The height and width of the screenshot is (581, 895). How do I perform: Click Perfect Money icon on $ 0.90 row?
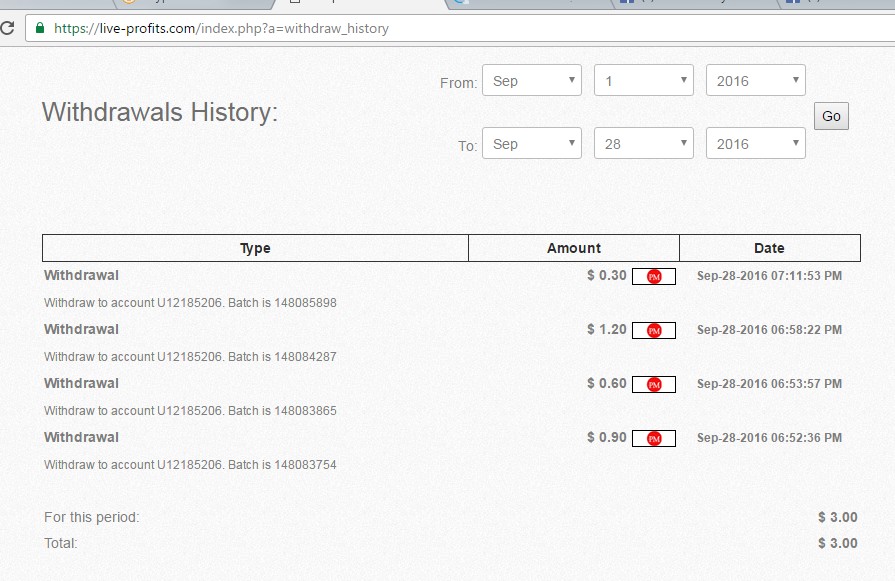pyautogui.click(x=654, y=438)
